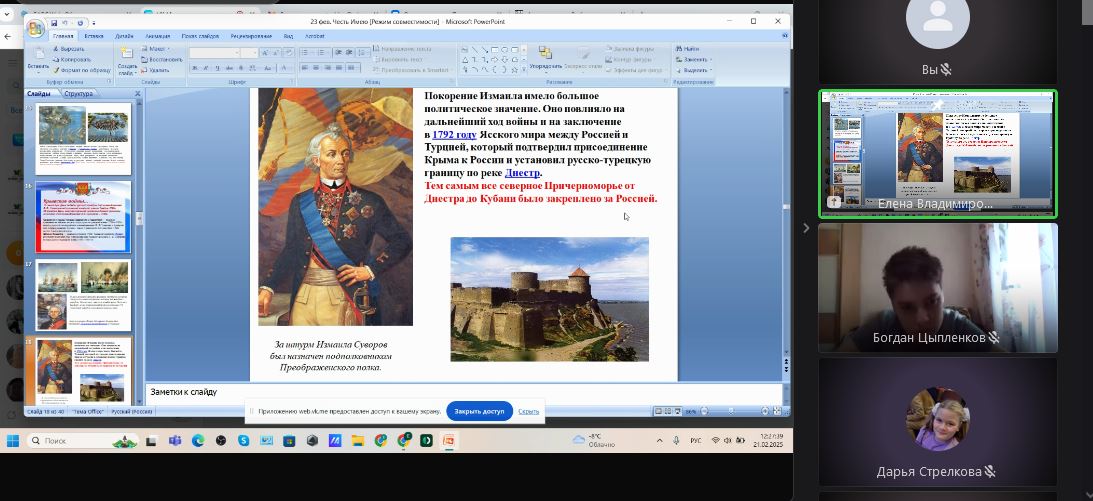This screenshot has height=501, width=1093.
Task: Click the Save icon in quick access toolbar
Action: (54, 22)
